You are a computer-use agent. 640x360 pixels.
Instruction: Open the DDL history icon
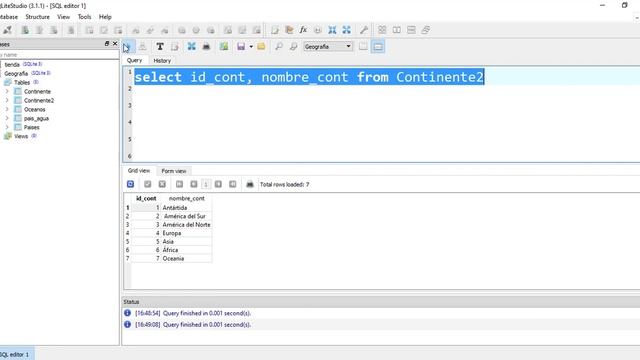click(289, 30)
